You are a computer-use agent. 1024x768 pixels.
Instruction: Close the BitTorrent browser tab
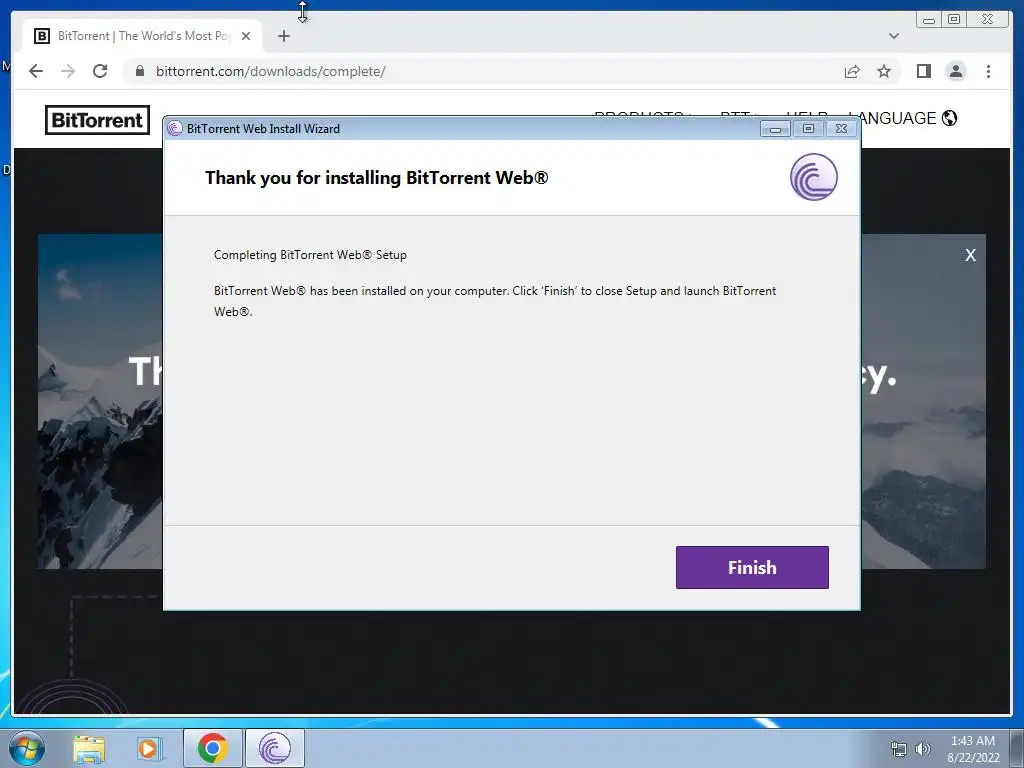(x=246, y=36)
